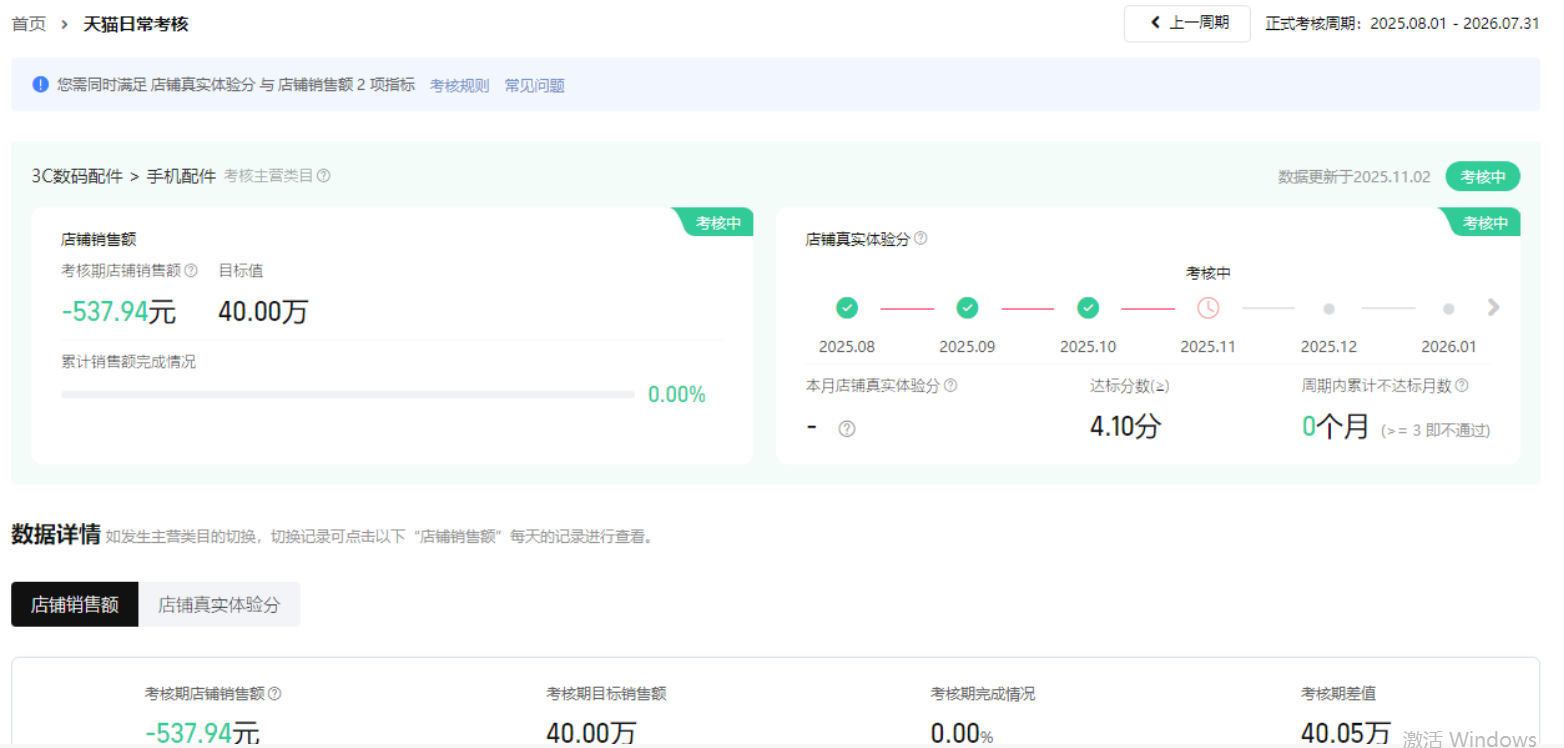Click help icon next to 考核主营类目

click(x=323, y=176)
